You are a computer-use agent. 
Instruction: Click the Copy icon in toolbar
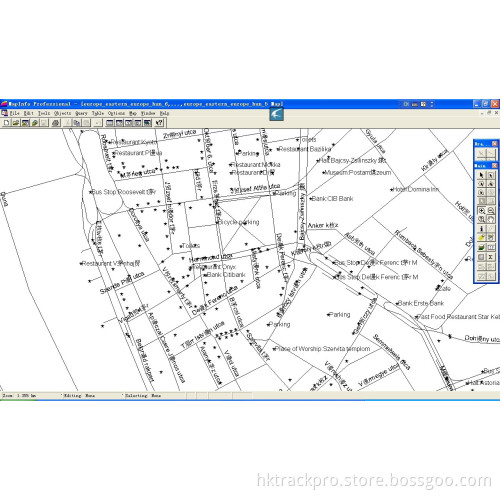pos(77,123)
